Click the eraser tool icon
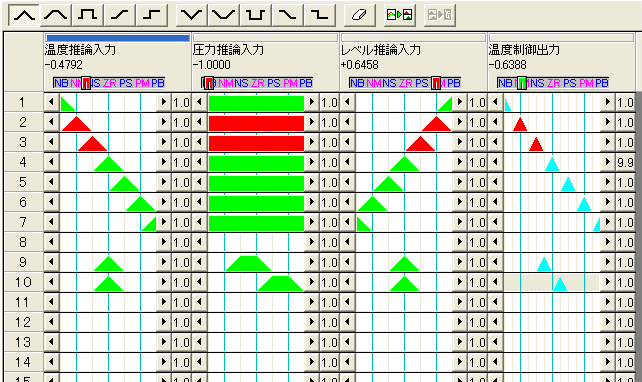Viewport: 642px width, 382px height. click(359, 15)
